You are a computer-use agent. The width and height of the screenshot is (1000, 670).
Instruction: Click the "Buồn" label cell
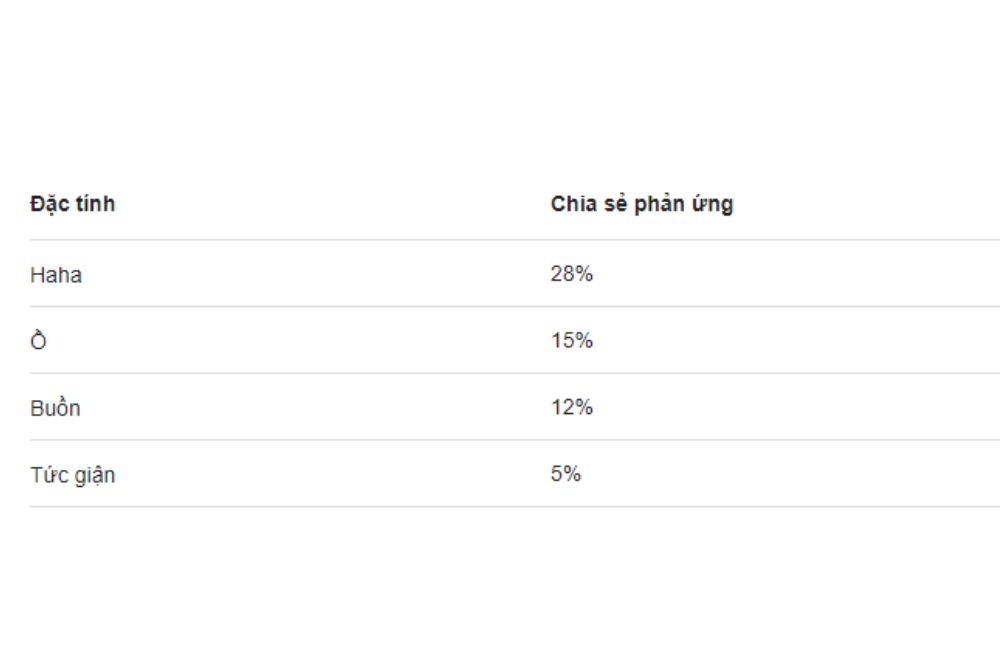tap(55, 408)
